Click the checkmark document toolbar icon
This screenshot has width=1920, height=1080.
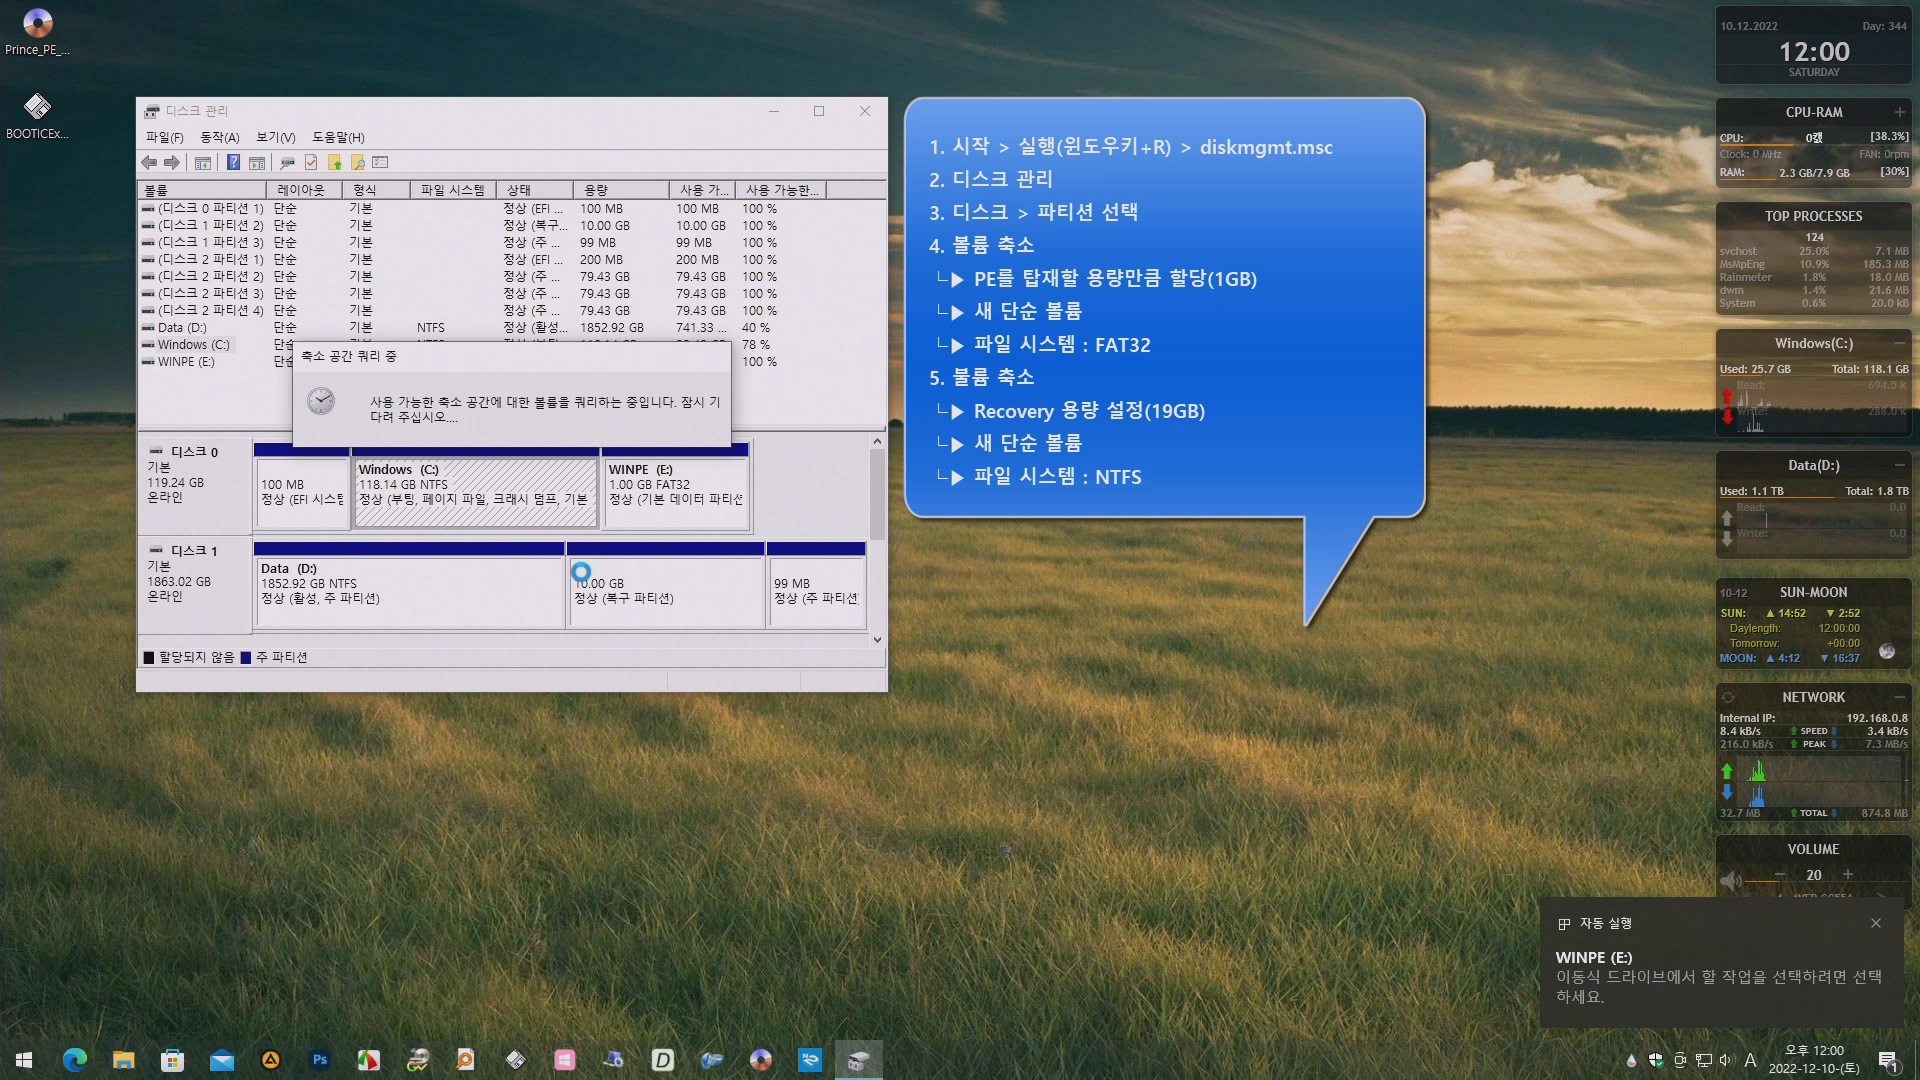(311, 162)
